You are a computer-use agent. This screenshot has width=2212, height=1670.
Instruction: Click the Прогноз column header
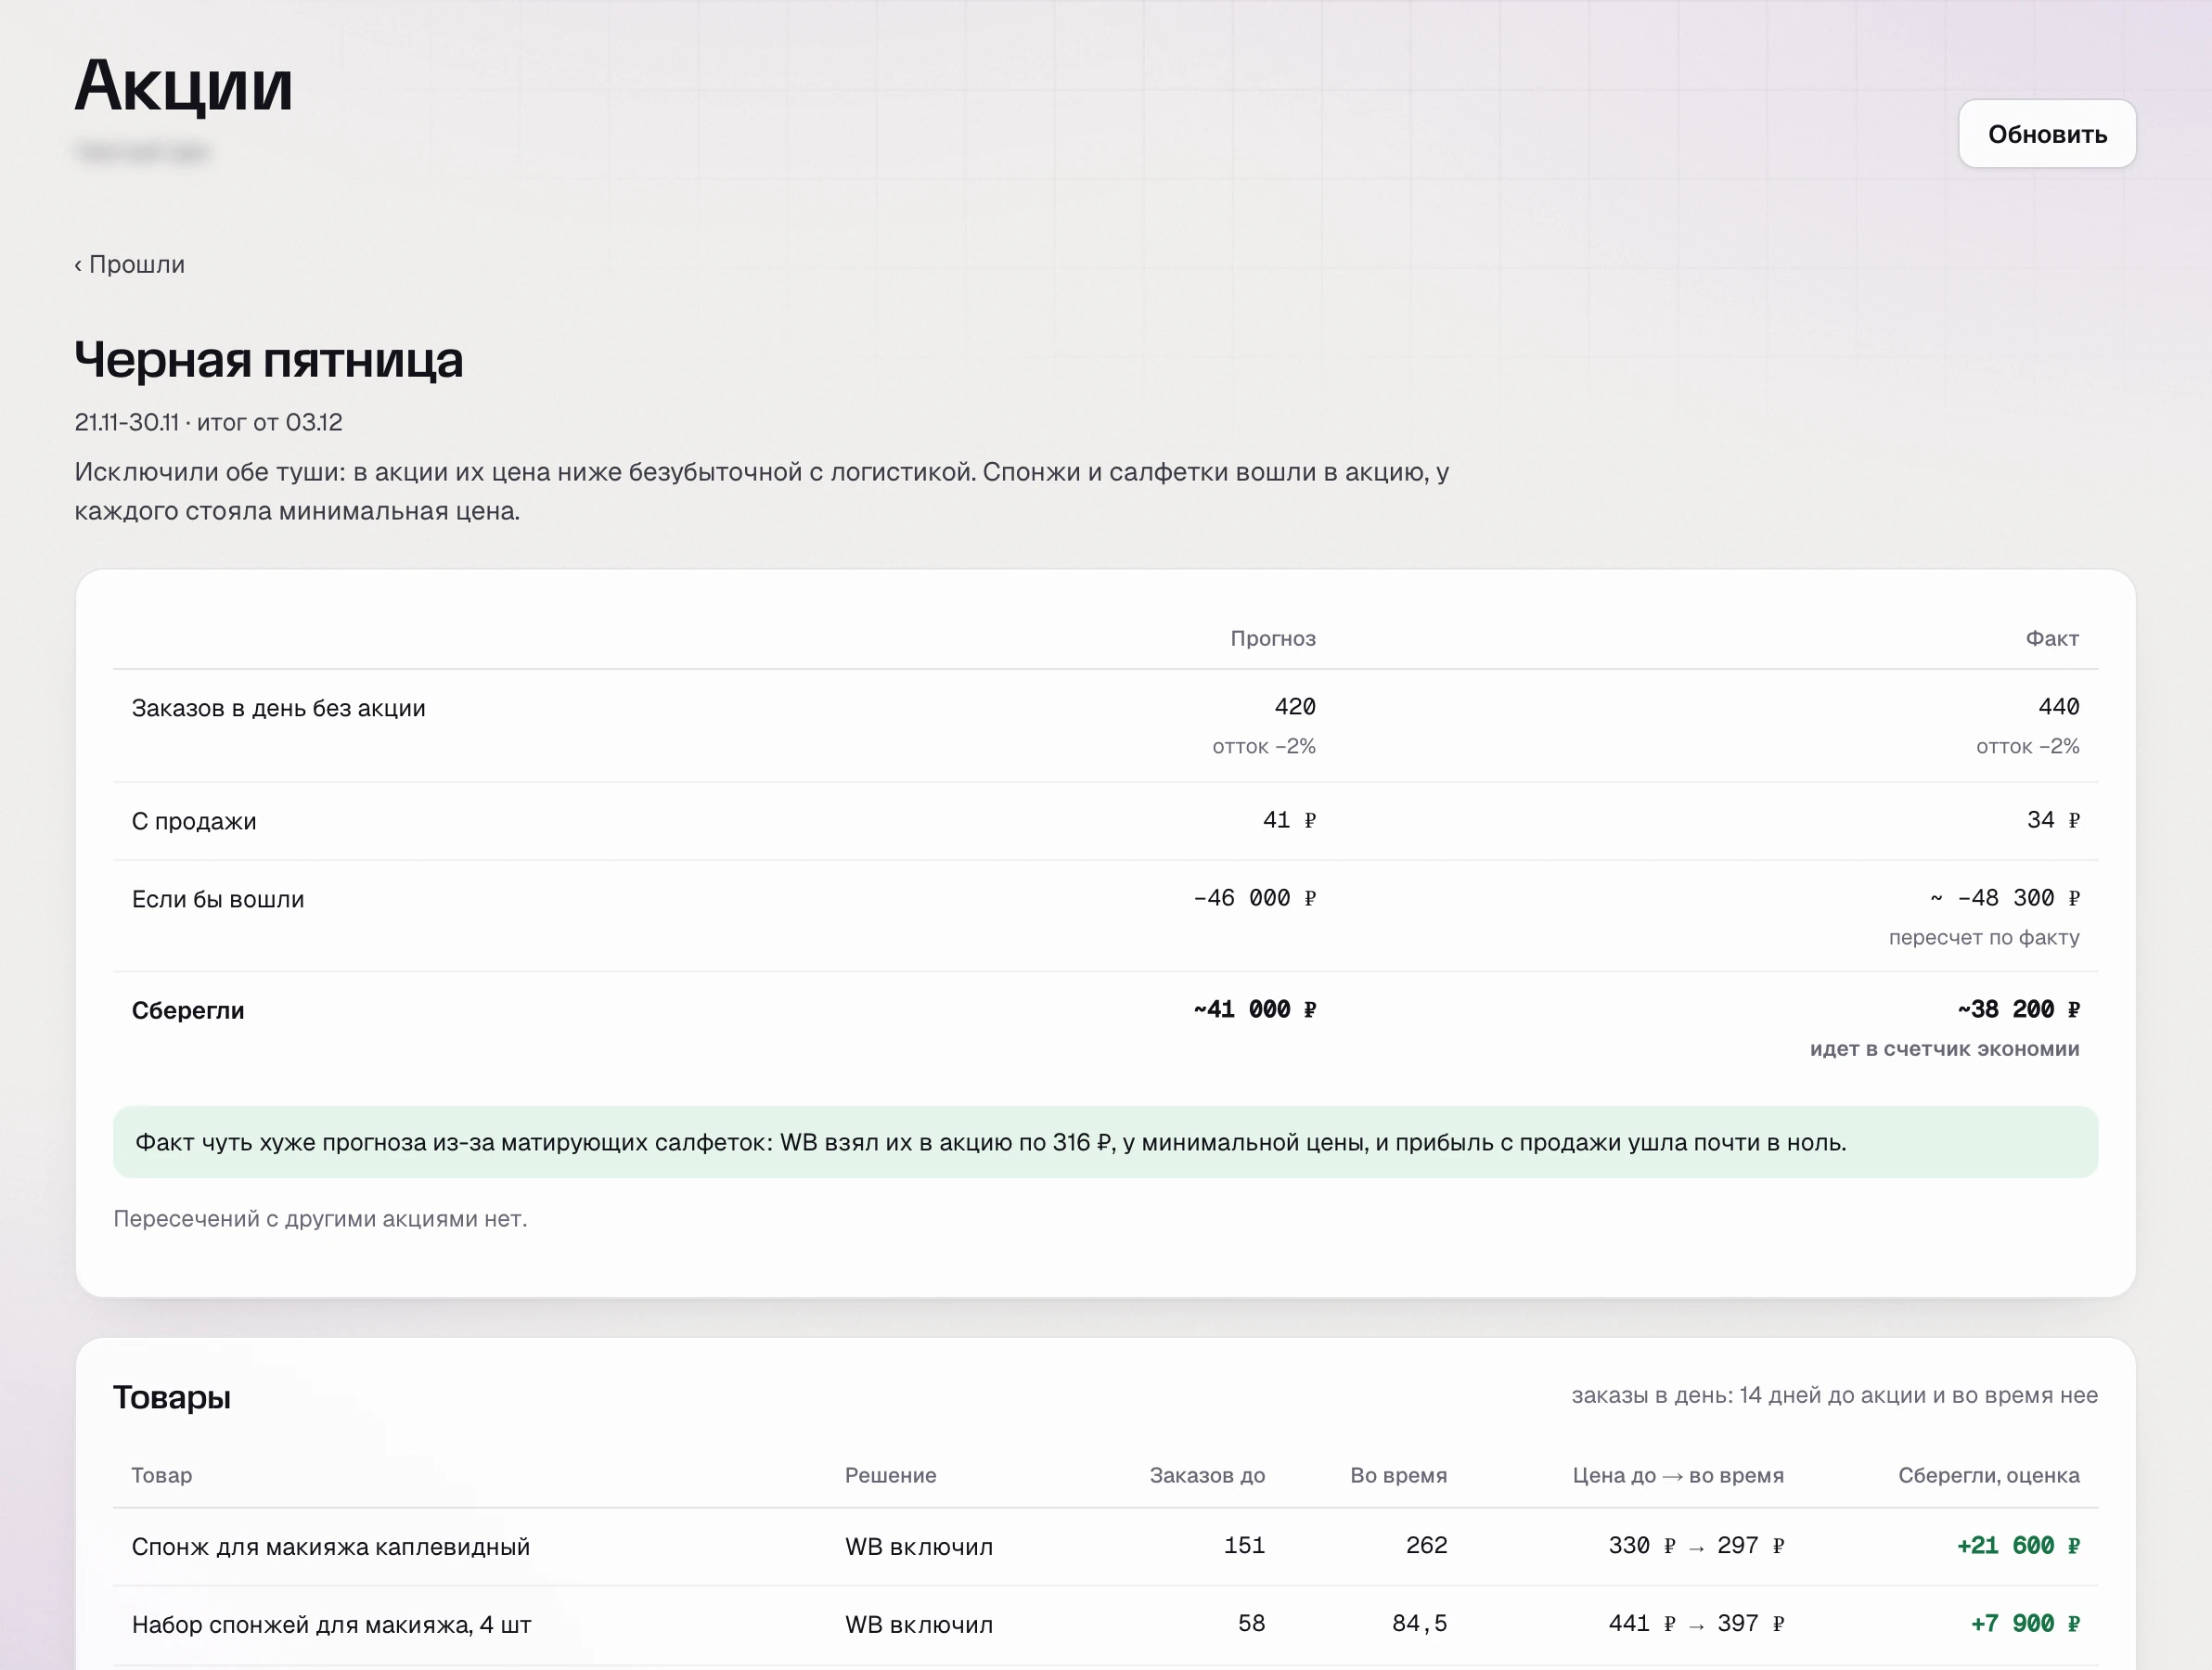1272,638
